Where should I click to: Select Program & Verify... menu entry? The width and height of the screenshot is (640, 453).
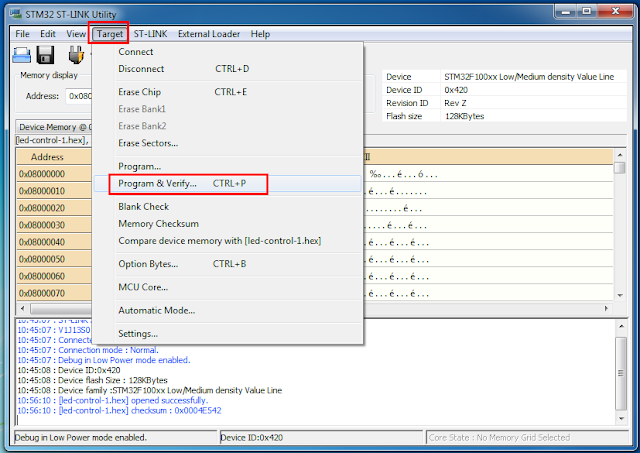click(x=227, y=184)
